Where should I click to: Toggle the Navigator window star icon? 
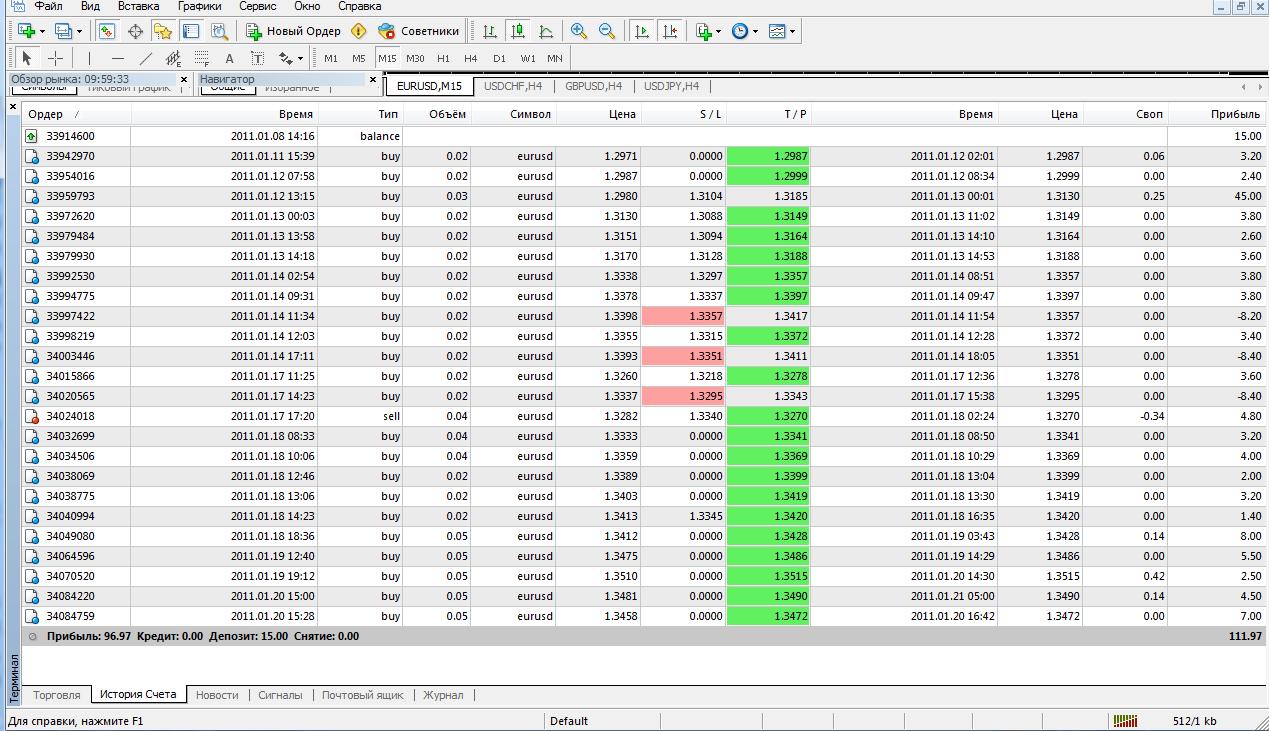coord(162,31)
